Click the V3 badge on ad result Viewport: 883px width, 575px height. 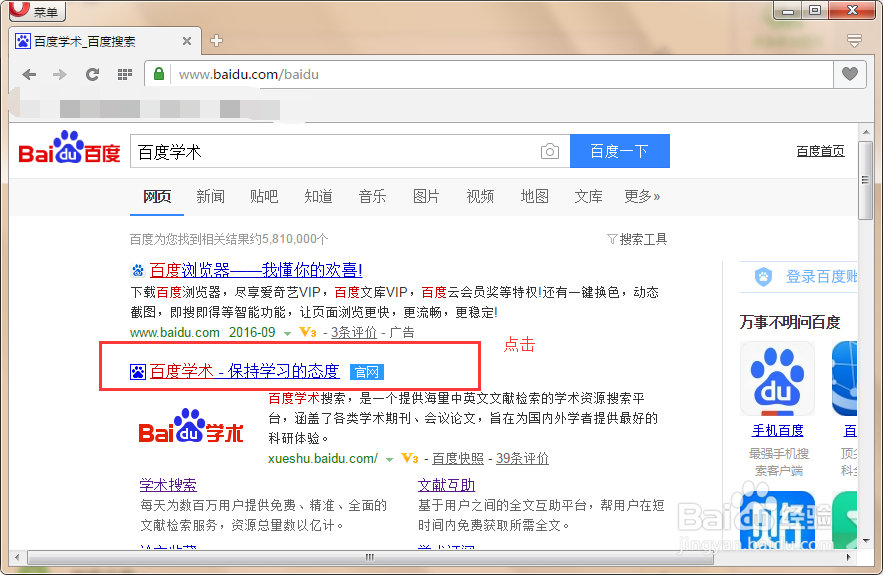click(307, 332)
